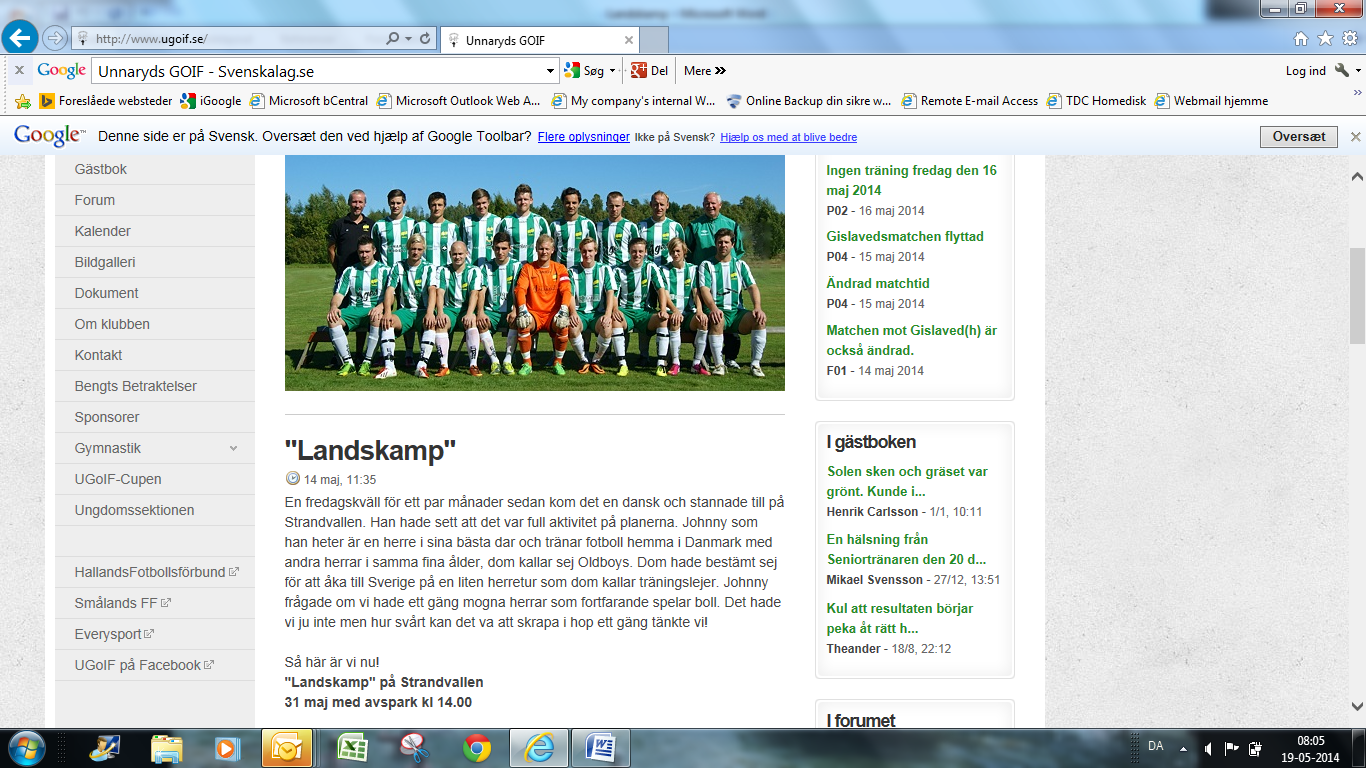The image size is (1366, 768).
Task: Click the team photo image
Action: click(x=534, y=272)
